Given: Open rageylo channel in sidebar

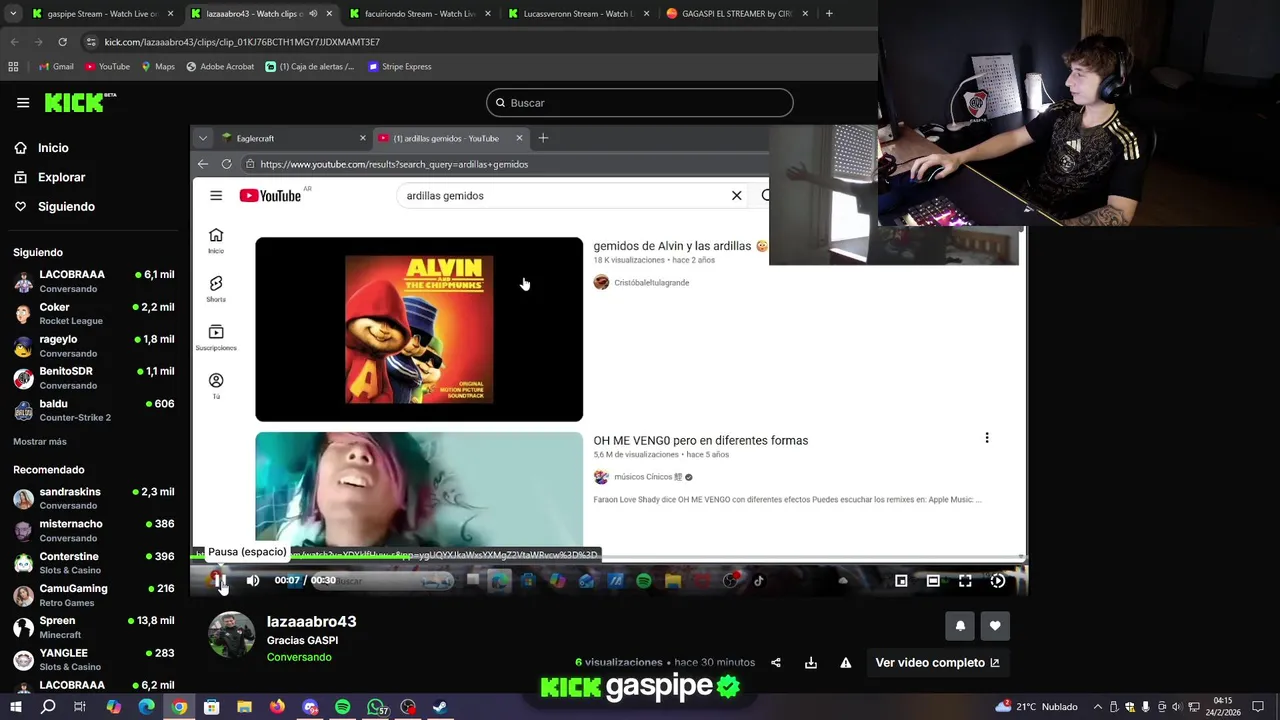Looking at the screenshot, I should click(94, 346).
